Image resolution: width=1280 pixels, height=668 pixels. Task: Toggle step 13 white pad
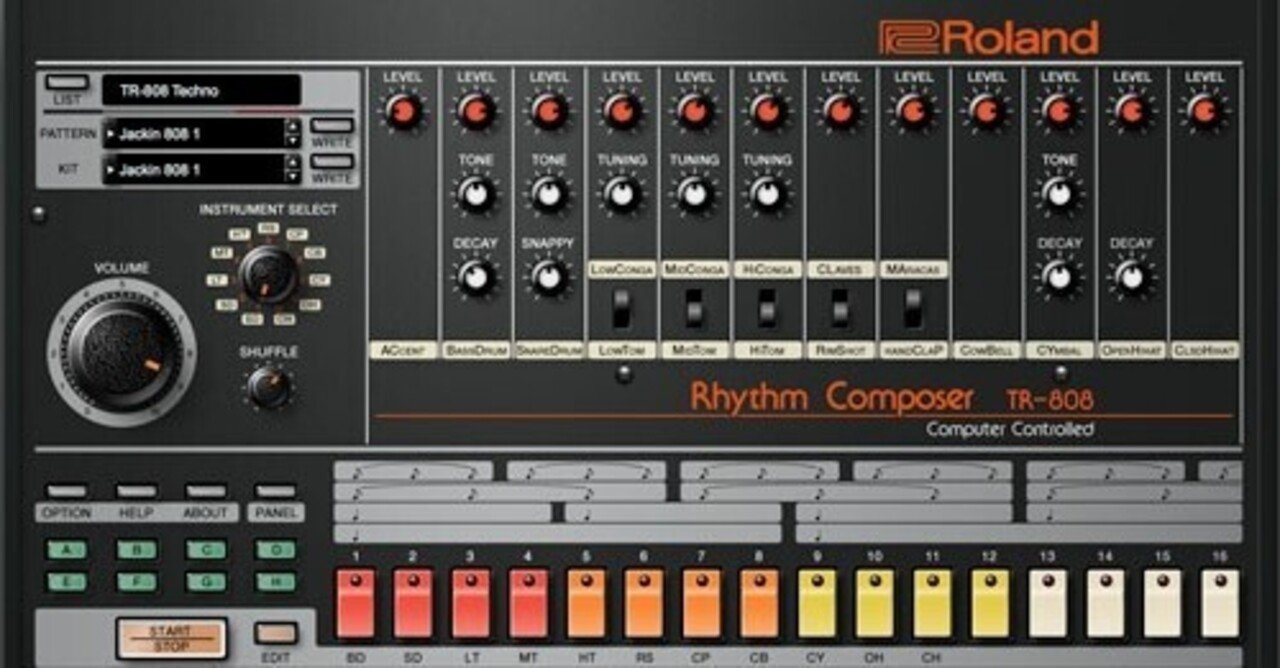[1048, 603]
